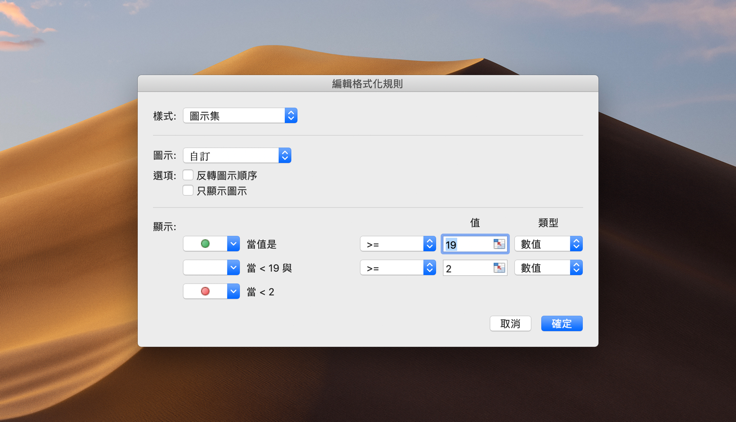
Task: Click the 顯示: label
Action: [x=165, y=227]
